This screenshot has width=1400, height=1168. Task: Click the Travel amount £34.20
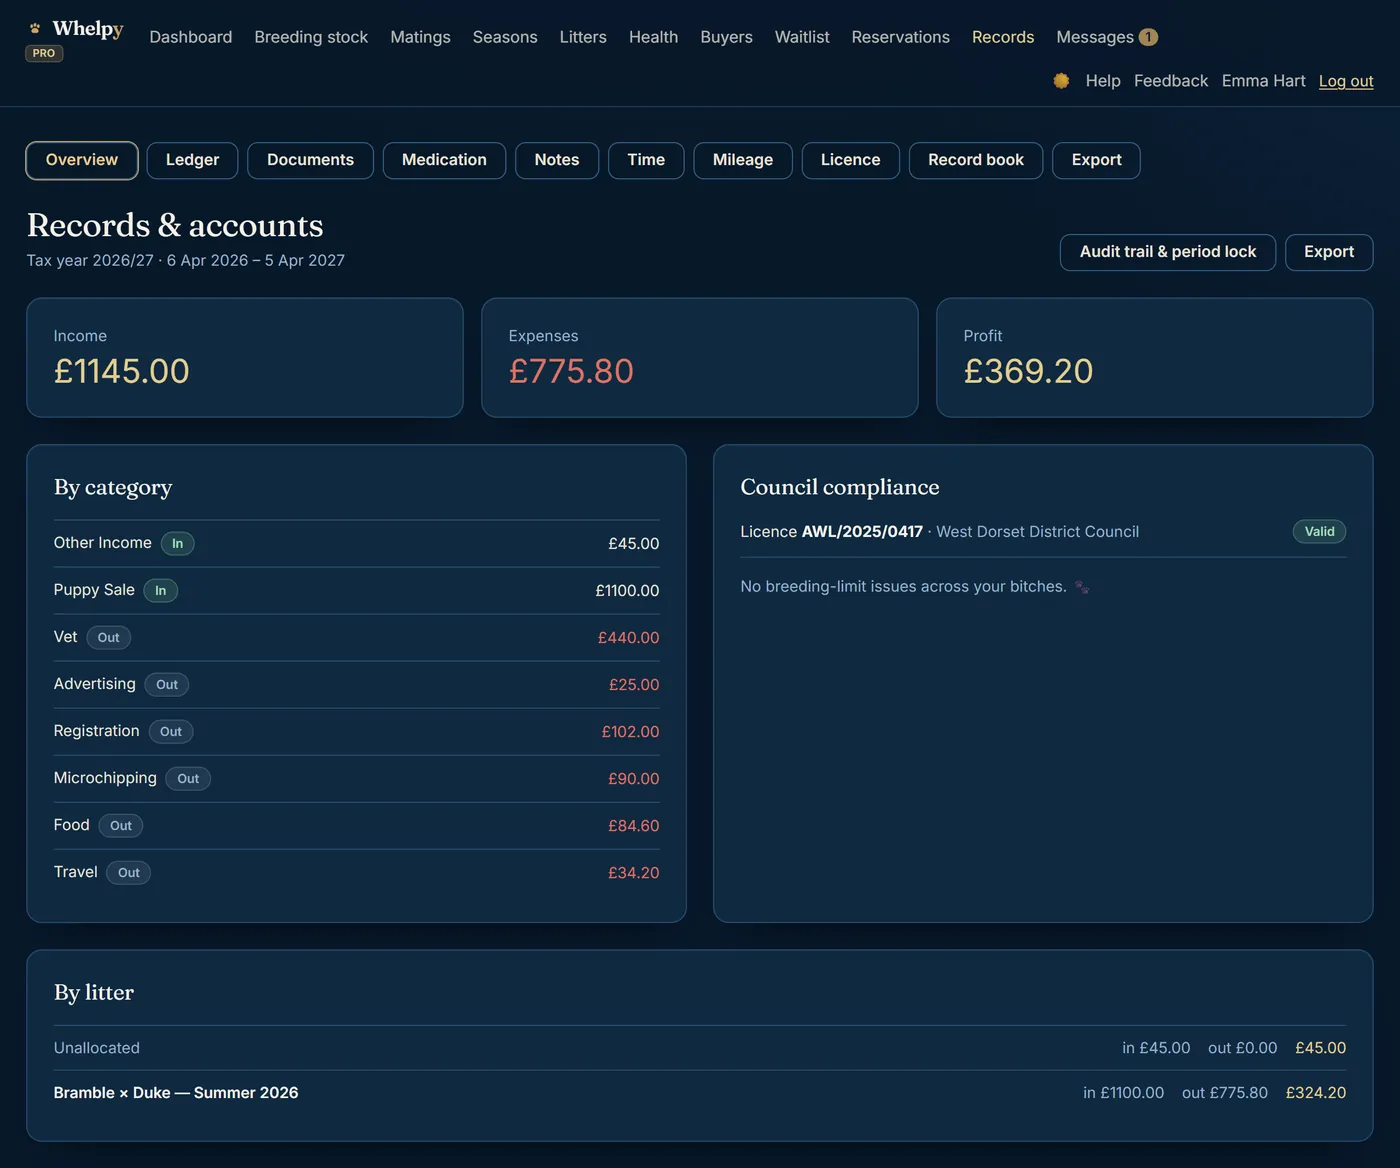[x=633, y=873]
